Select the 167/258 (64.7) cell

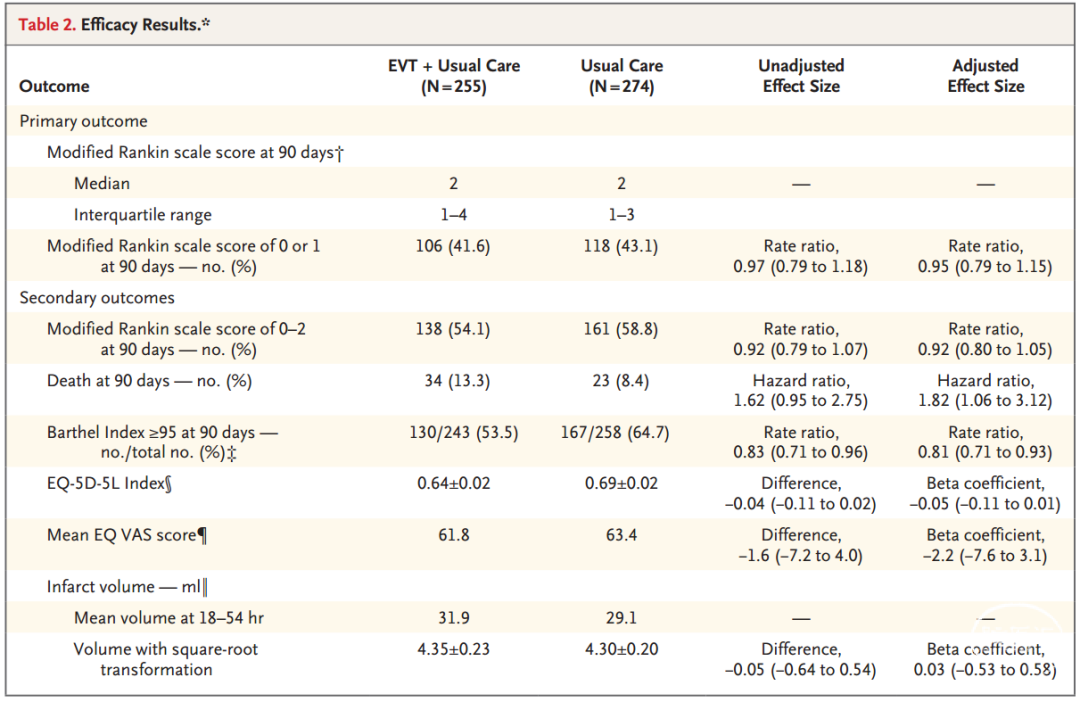coord(615,433)
